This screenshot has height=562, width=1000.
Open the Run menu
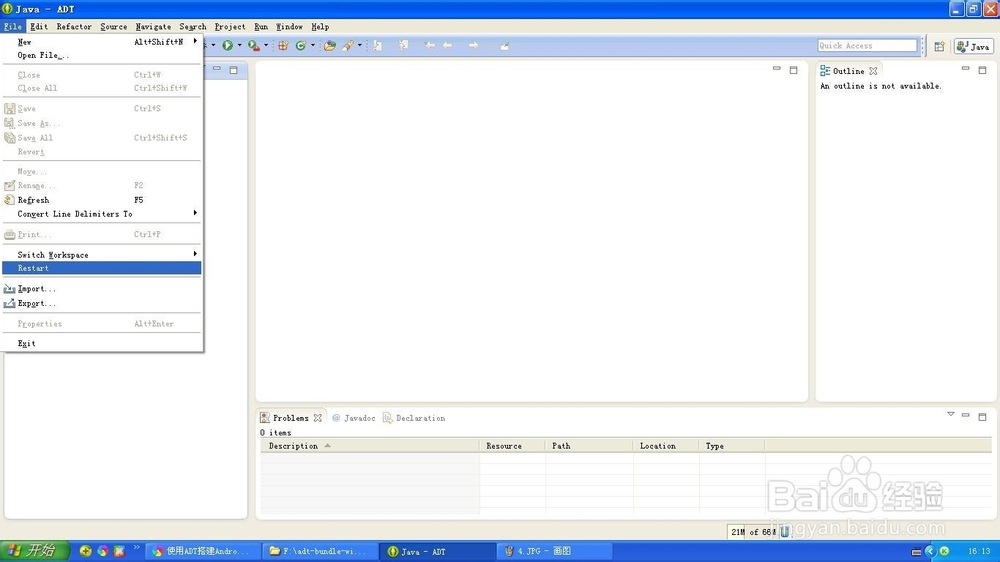coord(261,27)
